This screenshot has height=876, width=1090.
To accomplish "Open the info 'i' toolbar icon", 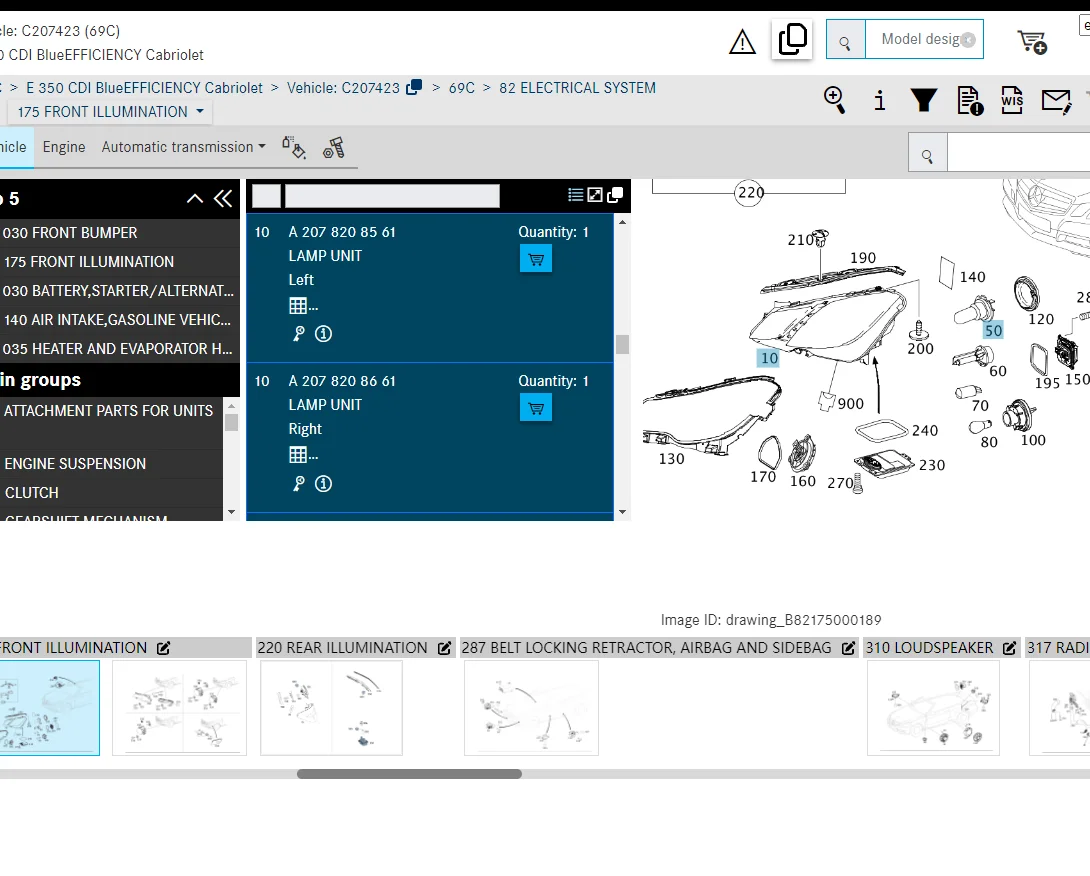I will pos(879,101).
